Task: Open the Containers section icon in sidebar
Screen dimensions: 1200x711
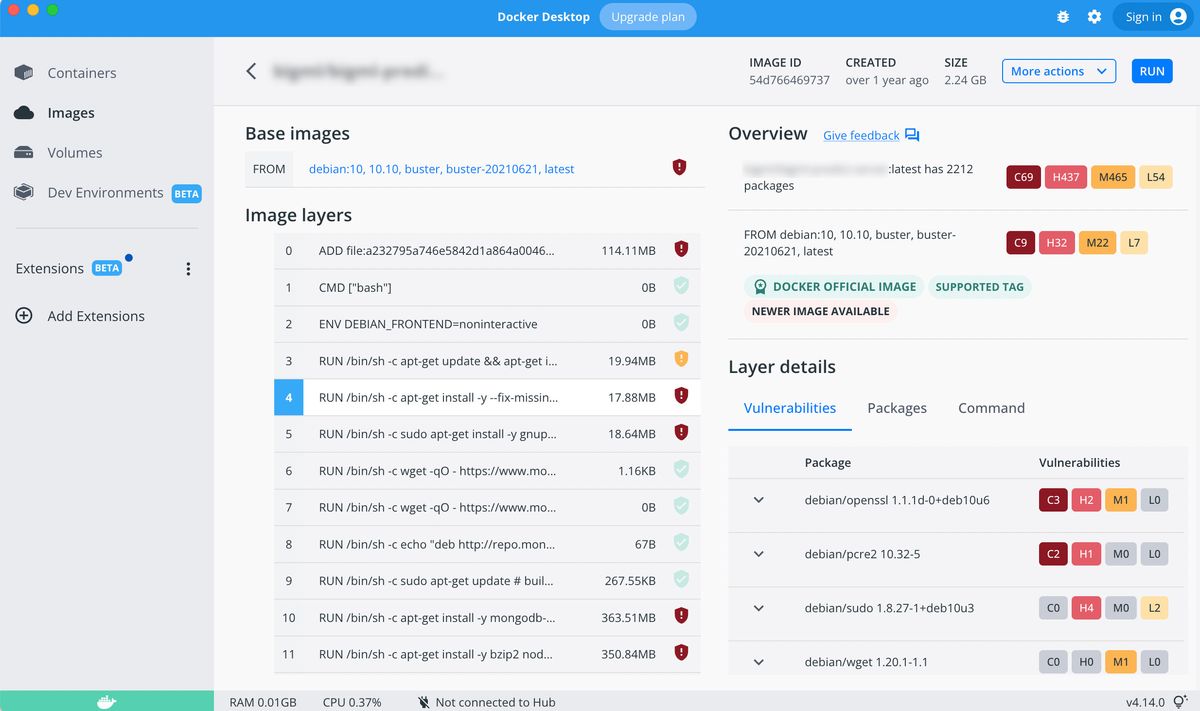Action: point(24,73)
